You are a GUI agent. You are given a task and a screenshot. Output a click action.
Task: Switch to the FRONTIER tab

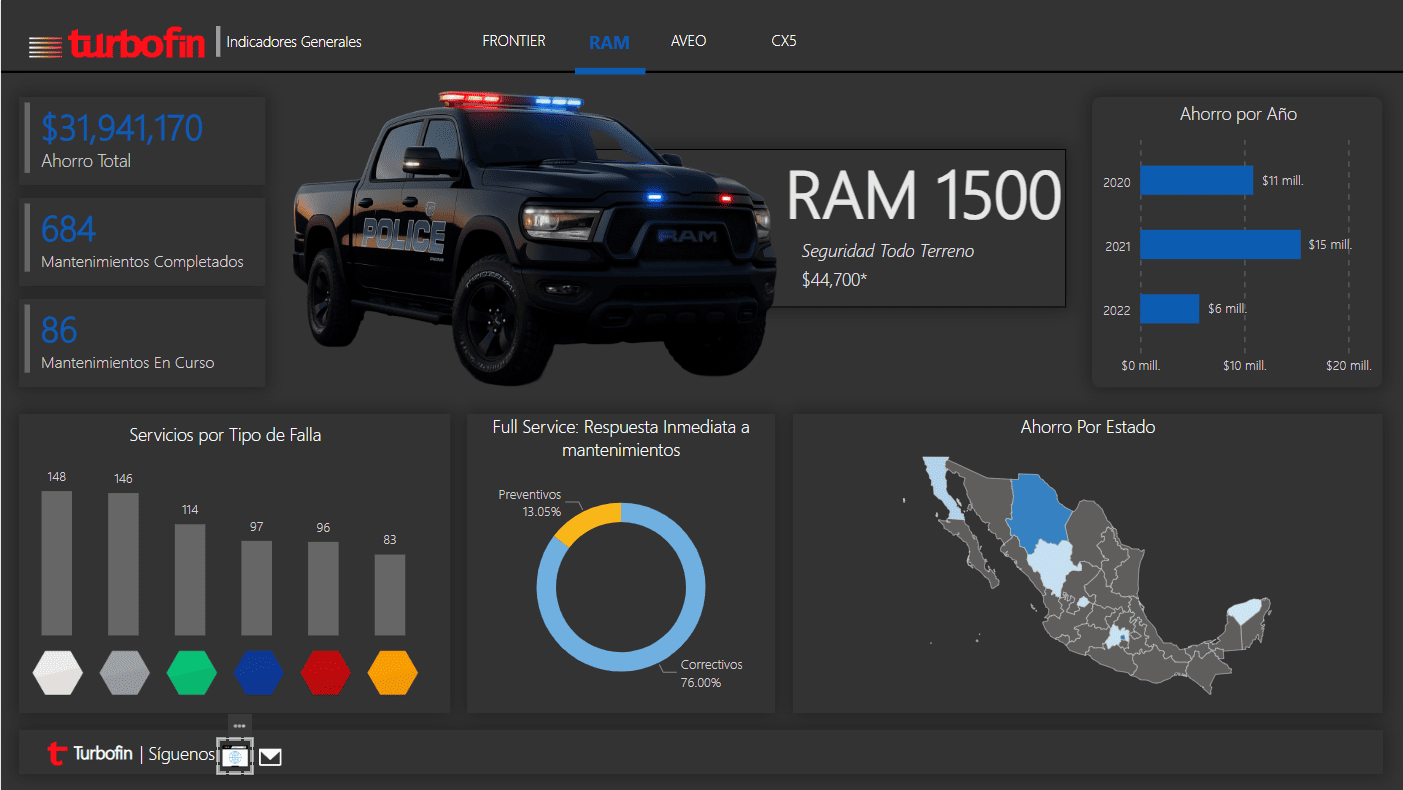514,41
